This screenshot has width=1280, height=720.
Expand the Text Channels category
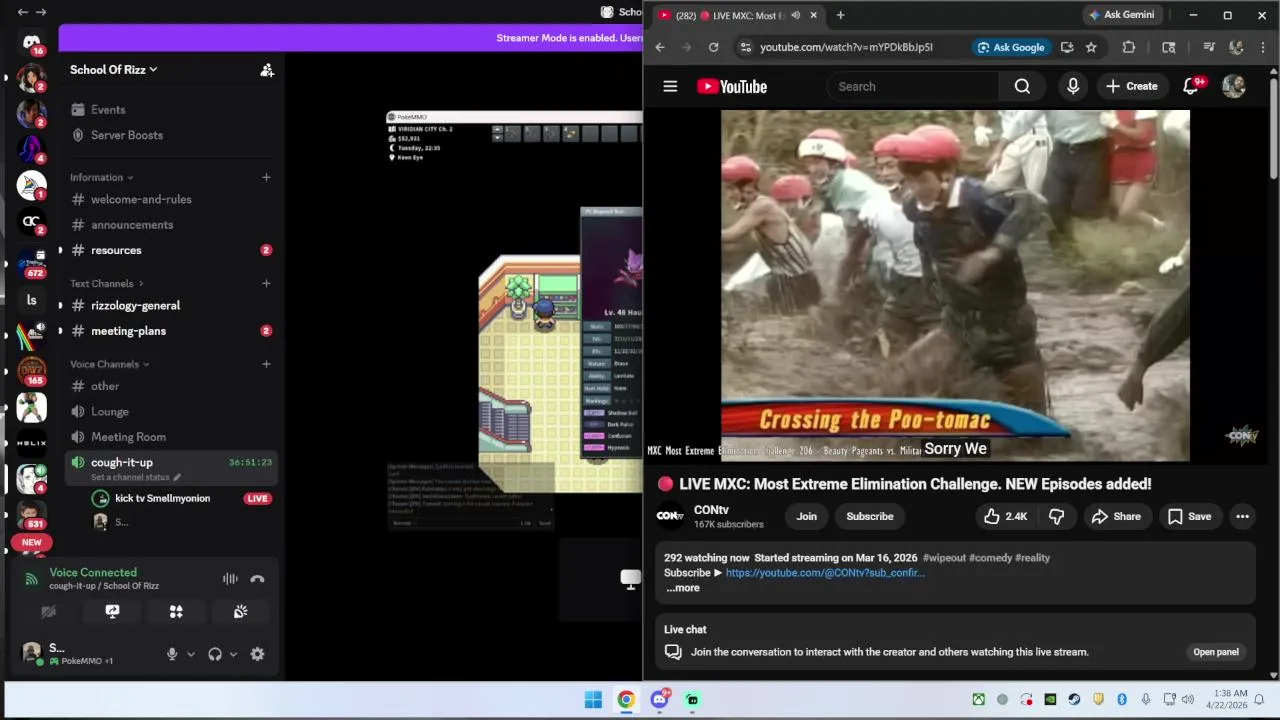click(106, 284)
